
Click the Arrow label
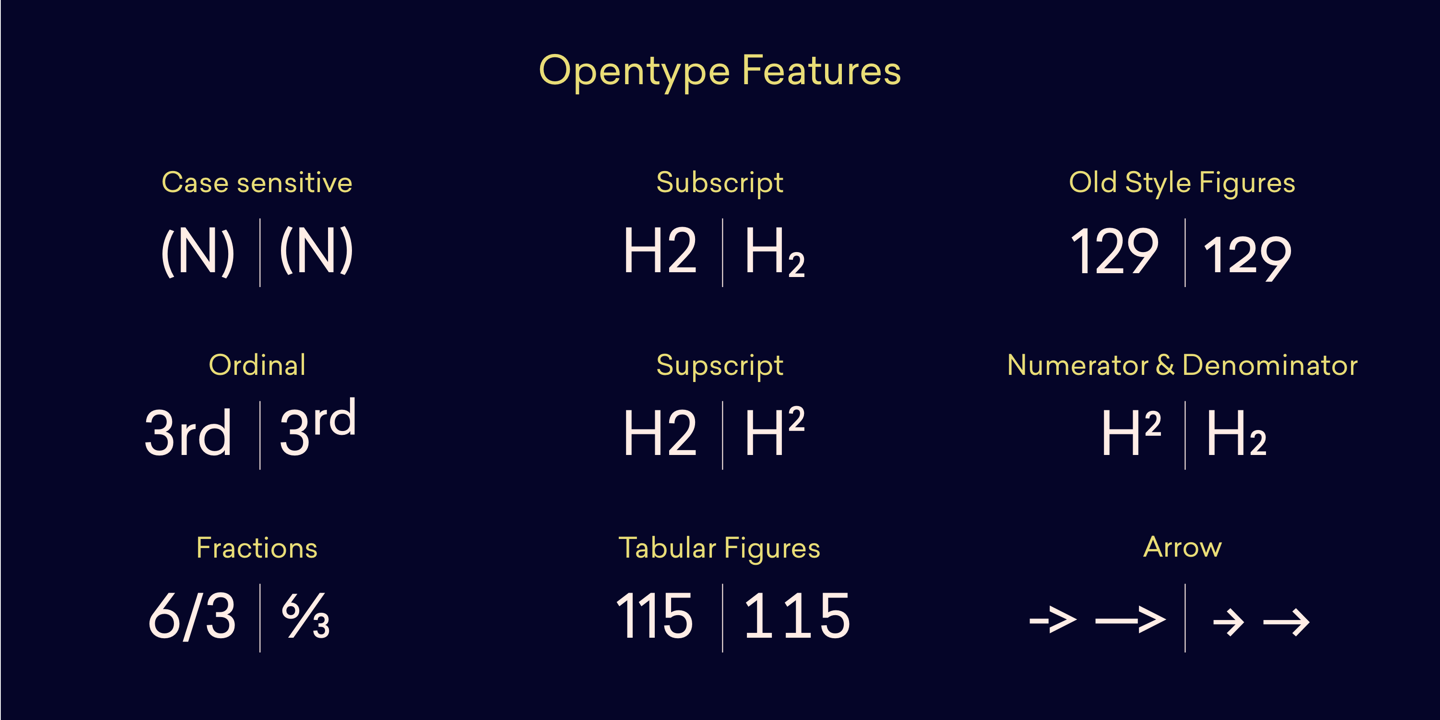point(1182,547)
